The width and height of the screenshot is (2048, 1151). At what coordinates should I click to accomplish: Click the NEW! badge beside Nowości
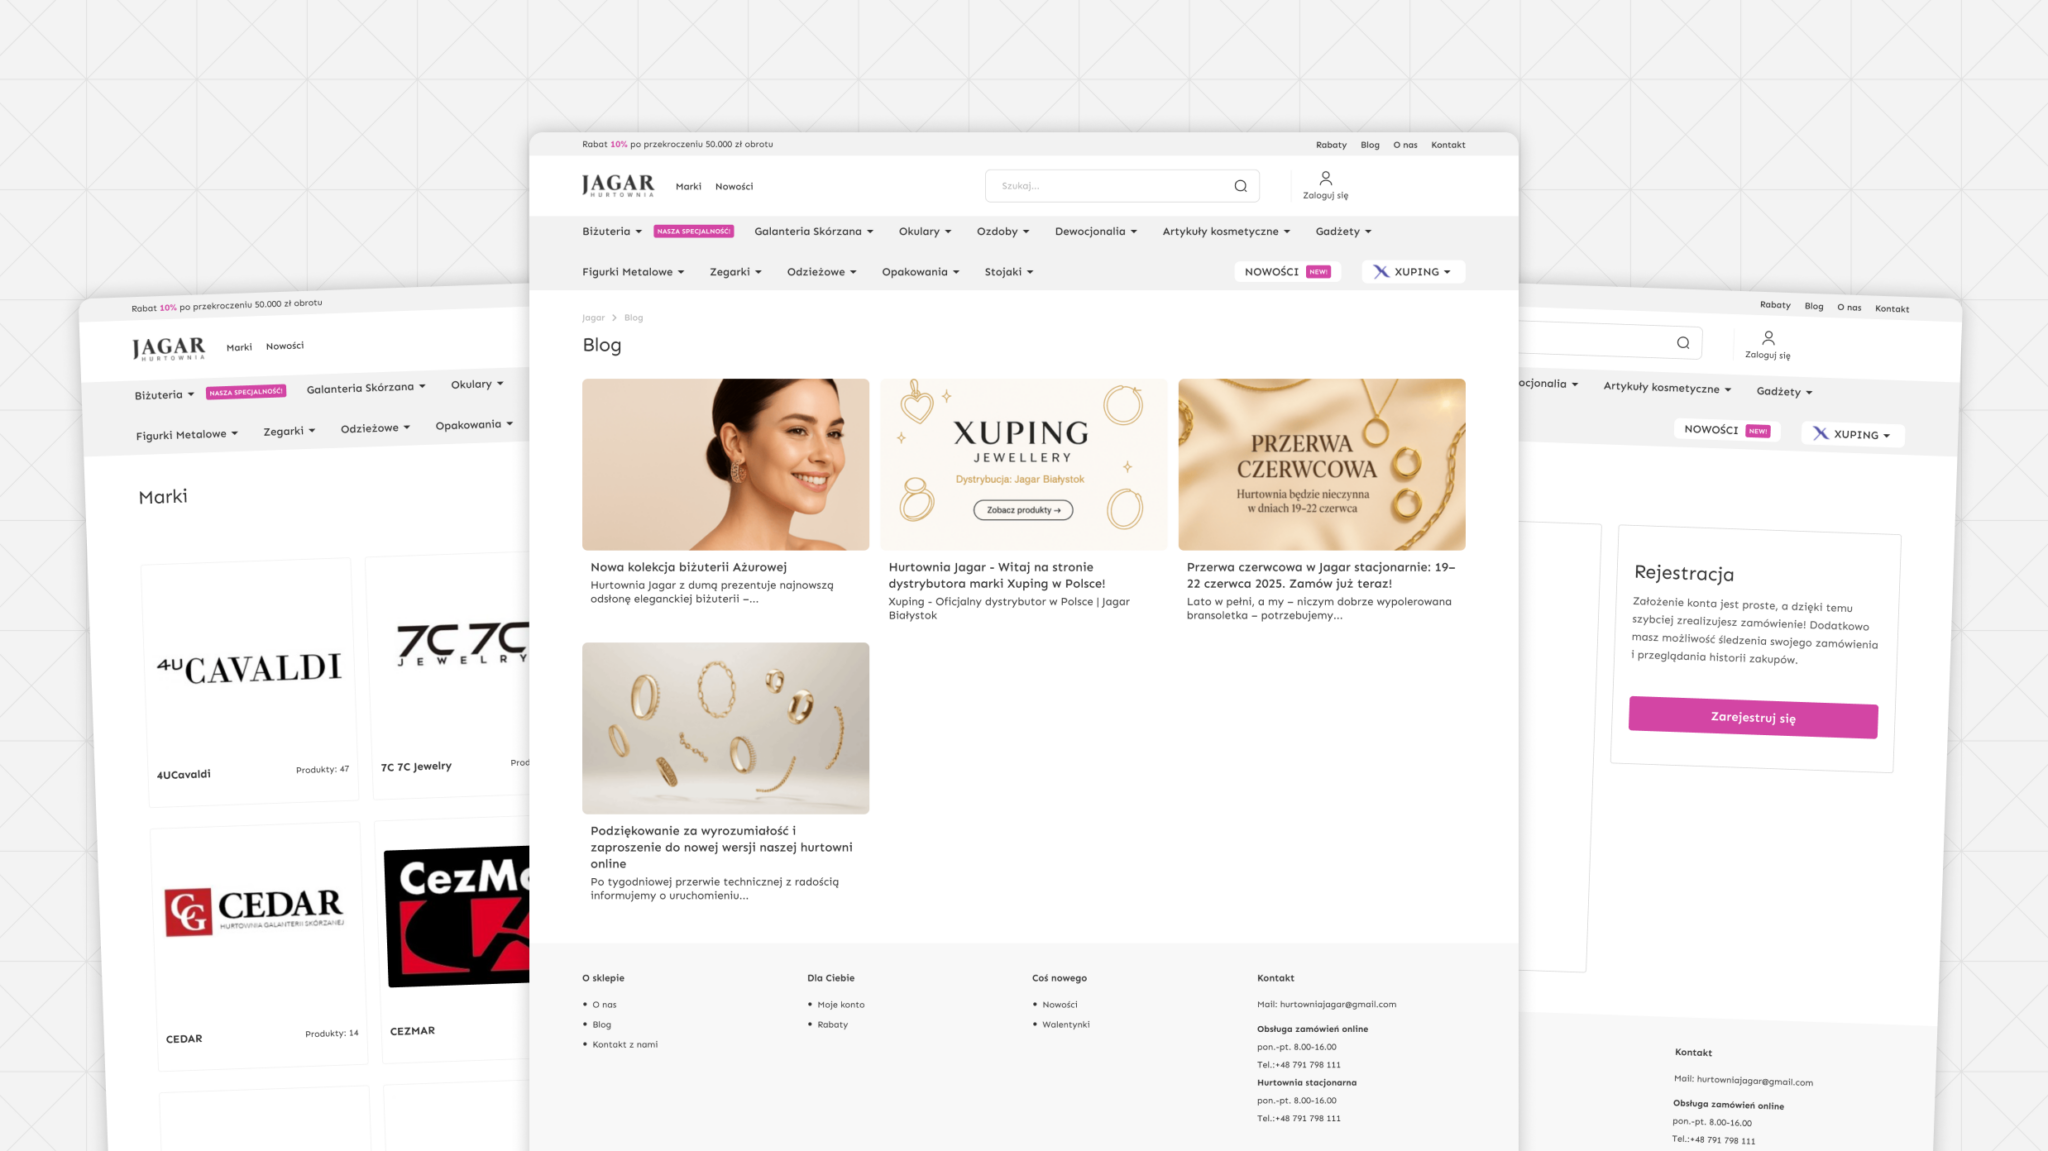coord(1318,272)
